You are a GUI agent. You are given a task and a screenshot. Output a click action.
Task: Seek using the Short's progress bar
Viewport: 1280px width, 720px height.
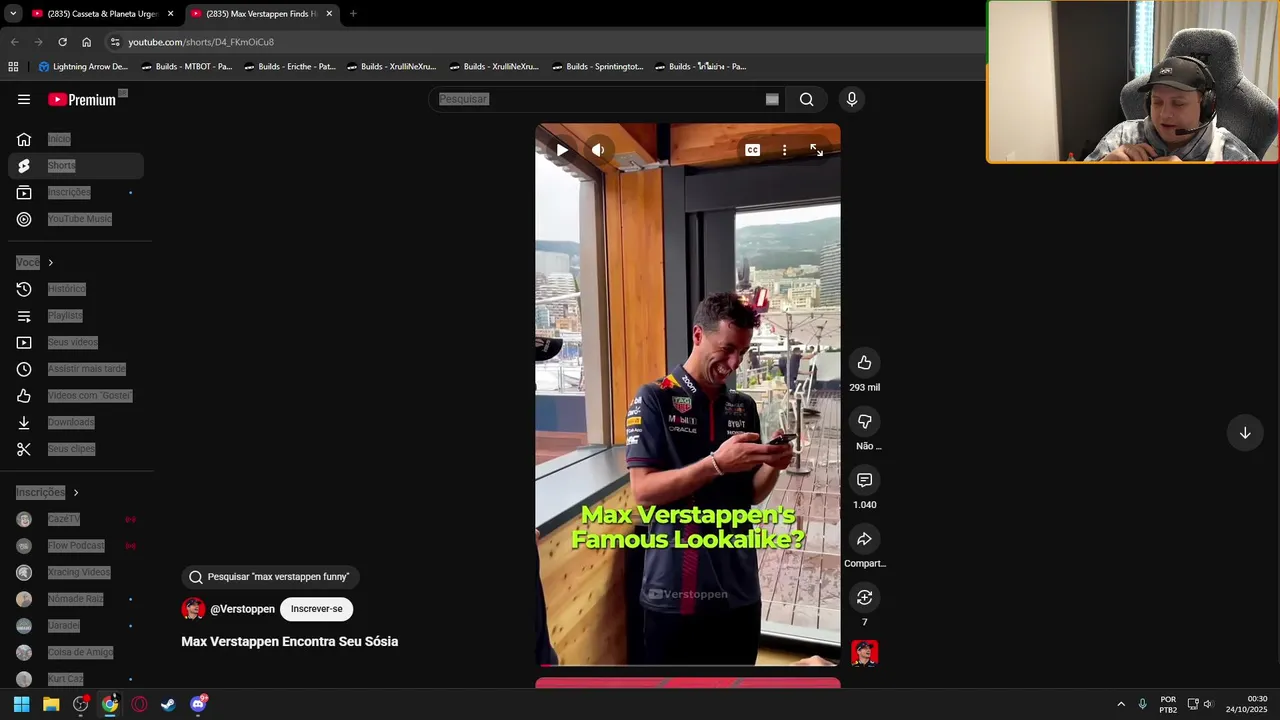pyautogui.click(x=688, y=664)
